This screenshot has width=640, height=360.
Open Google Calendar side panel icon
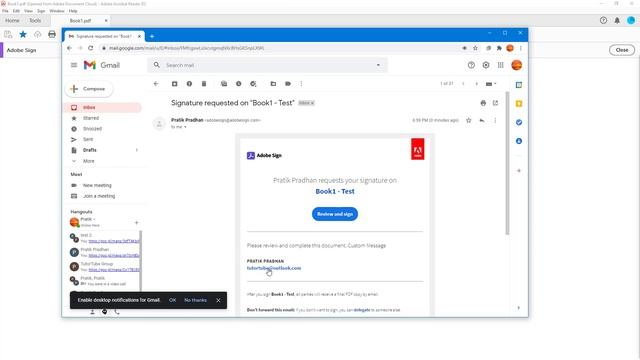519,85
